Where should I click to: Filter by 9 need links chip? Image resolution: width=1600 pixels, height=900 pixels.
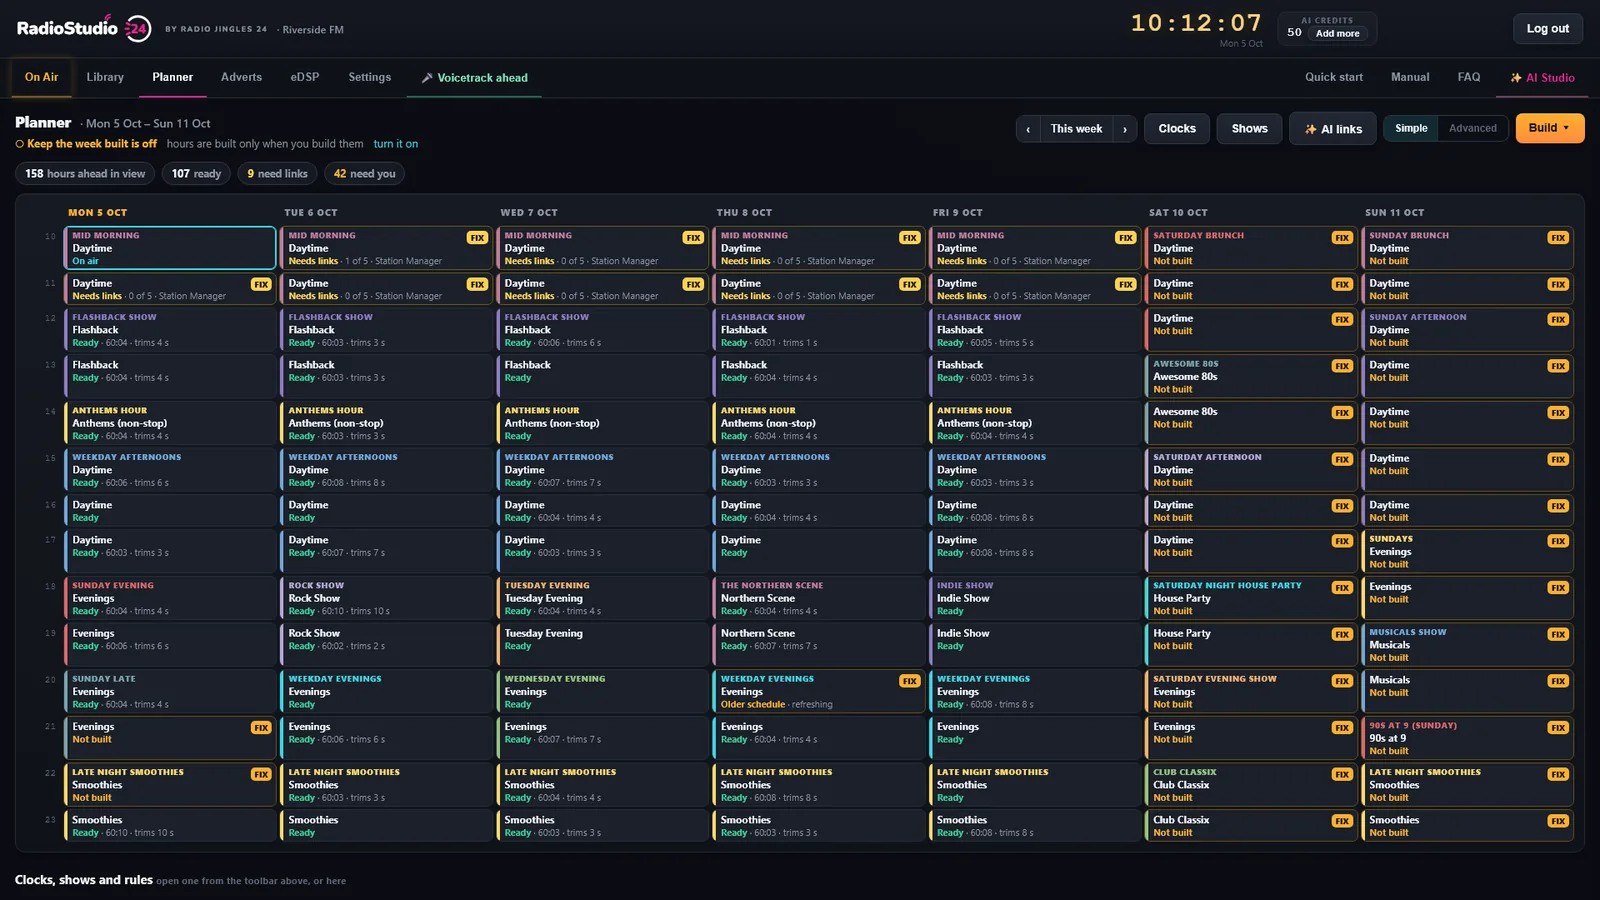pos(277,174)
